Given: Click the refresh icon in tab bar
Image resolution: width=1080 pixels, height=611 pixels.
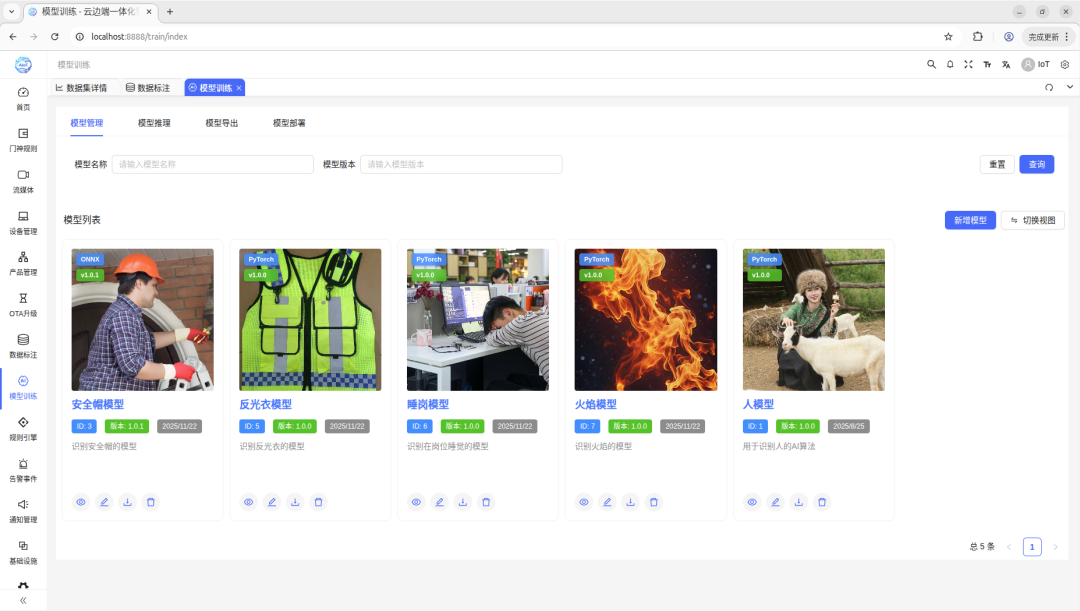Looking at the screenshot, I should (x=1049, y=88).
